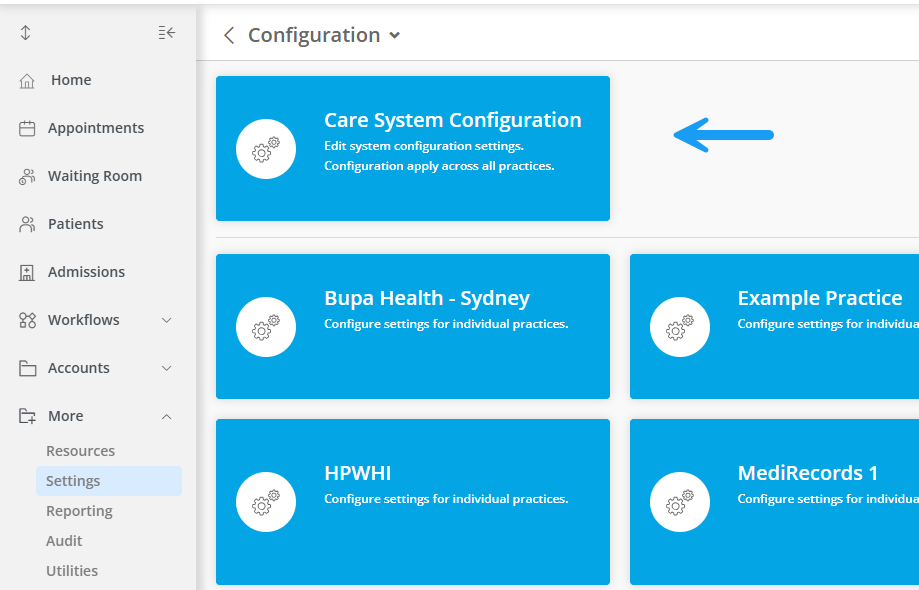919x590 pixels.
Task: Collapse the sidebar using the collapse menu icon
Action: [166, 33]
